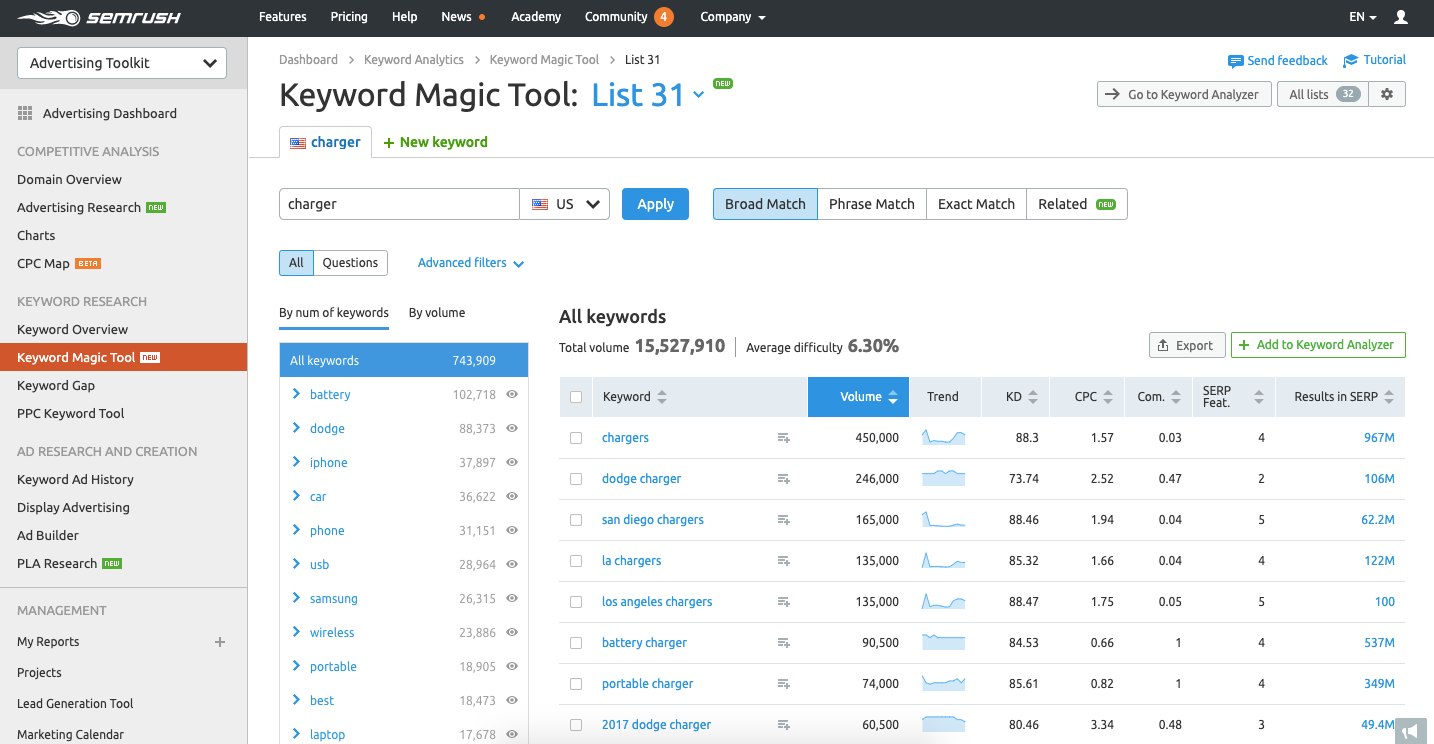This screenshot has height=744, width=1434.
Task: Select the Phrase Match tab
Action: pyautogui.click(x=872, y=204)
